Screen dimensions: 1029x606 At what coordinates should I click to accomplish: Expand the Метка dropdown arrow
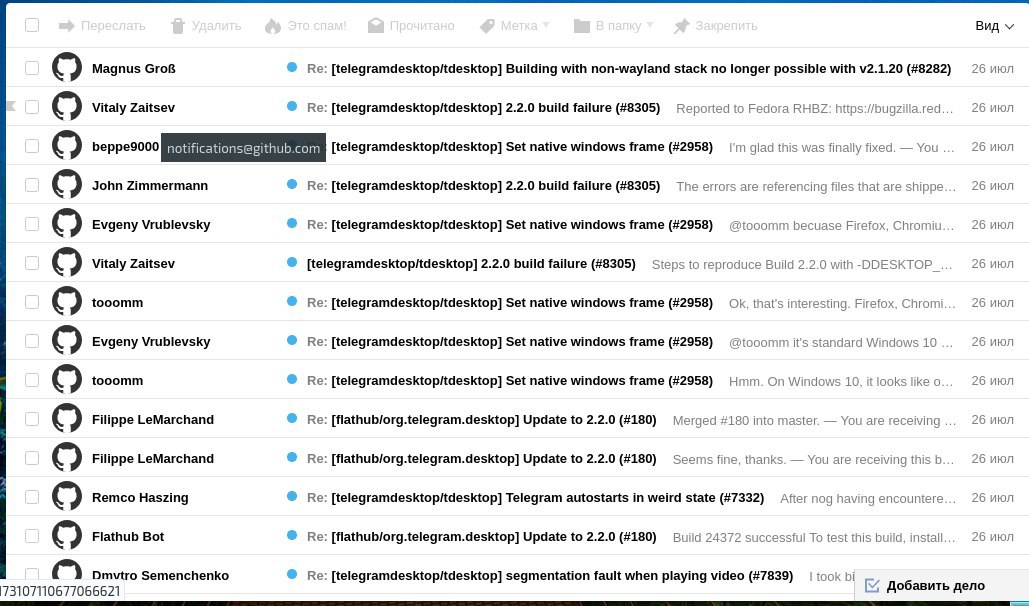pos(546,25)
